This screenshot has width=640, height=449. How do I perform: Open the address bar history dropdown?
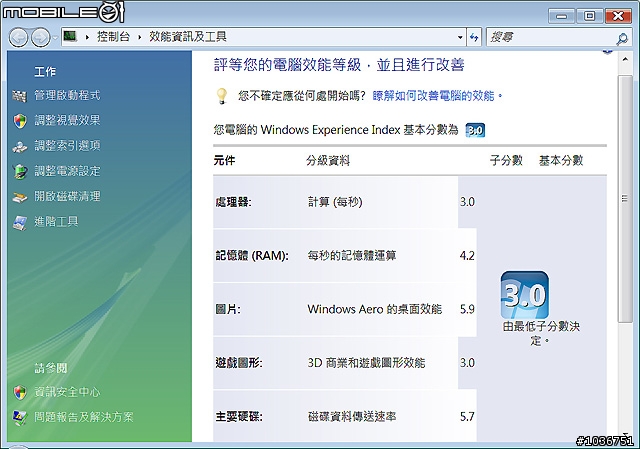tap(460, 37)
